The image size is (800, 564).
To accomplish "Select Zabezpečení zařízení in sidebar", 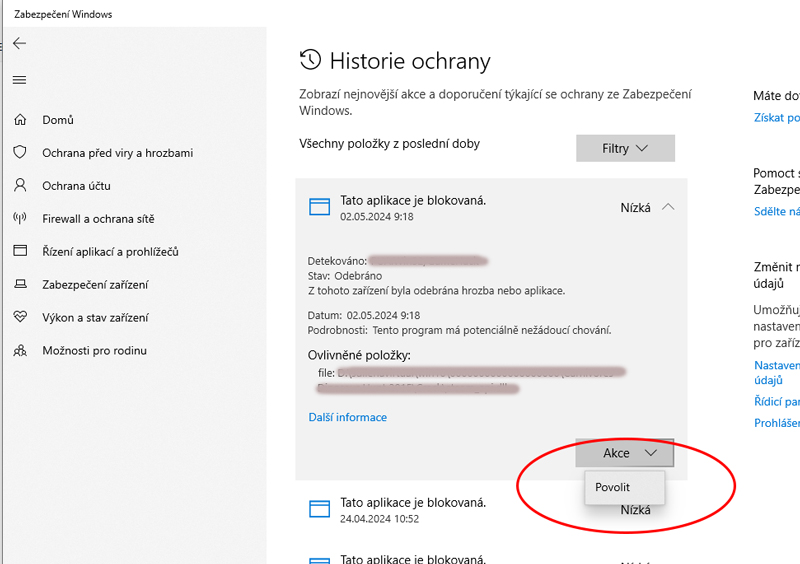I will pos(95,285).
